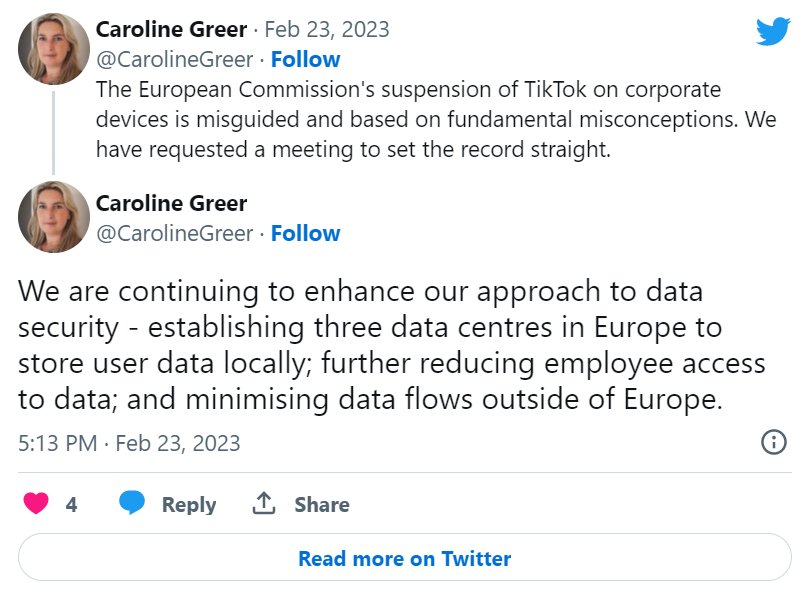Click the Share text label

tap(321, 505)
